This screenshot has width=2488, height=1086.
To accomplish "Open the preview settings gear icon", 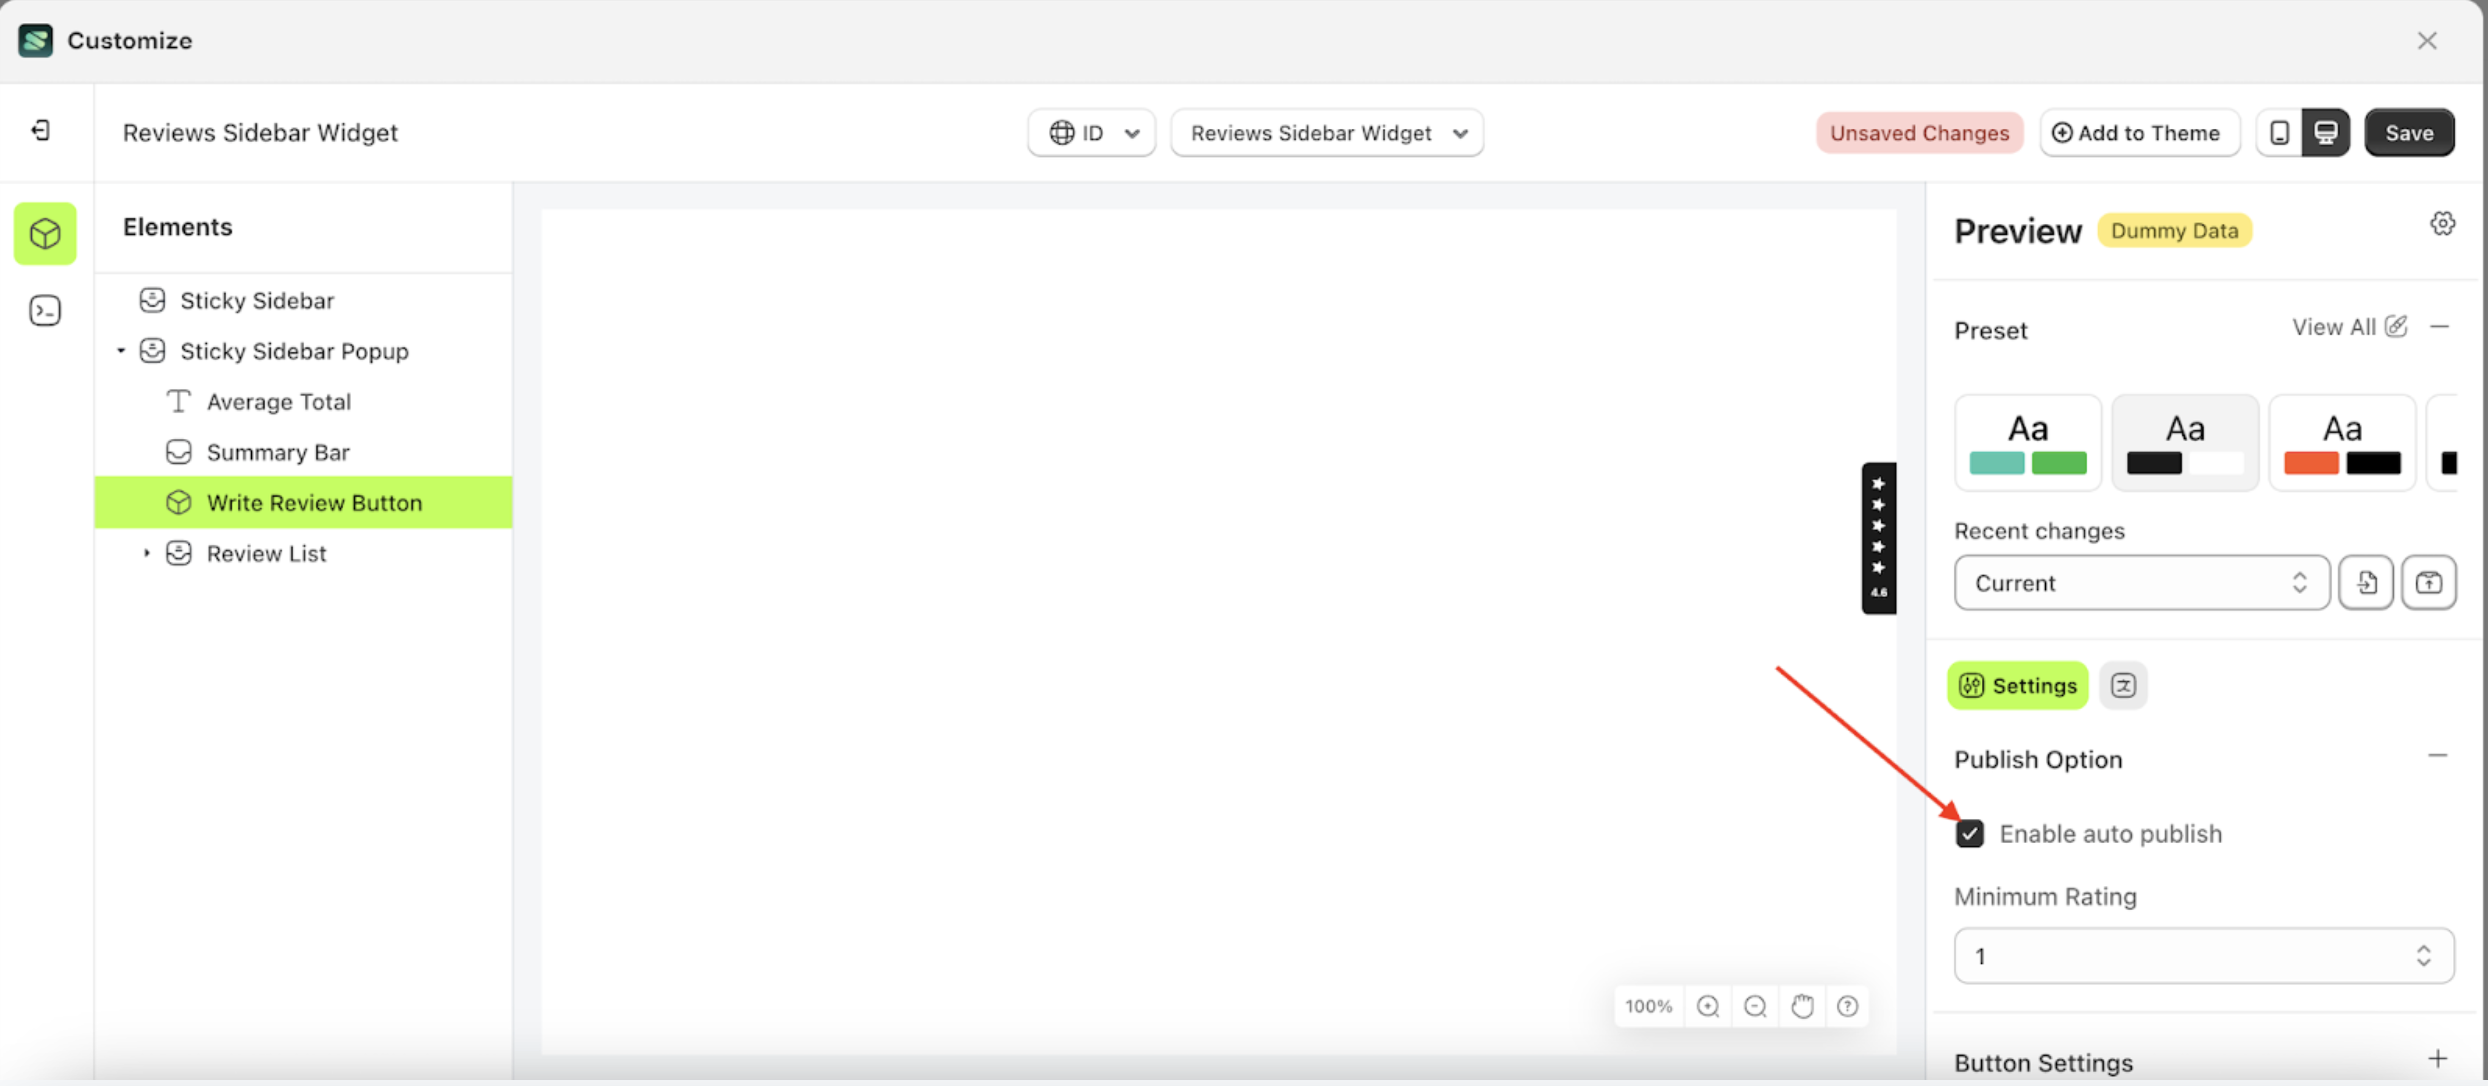I will click(2443, 223).
